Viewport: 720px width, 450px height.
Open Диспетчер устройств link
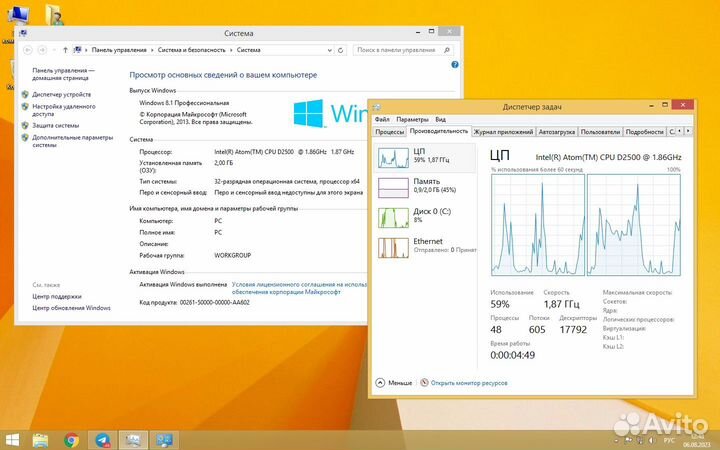pyautogui.click(x=62, y=95)
